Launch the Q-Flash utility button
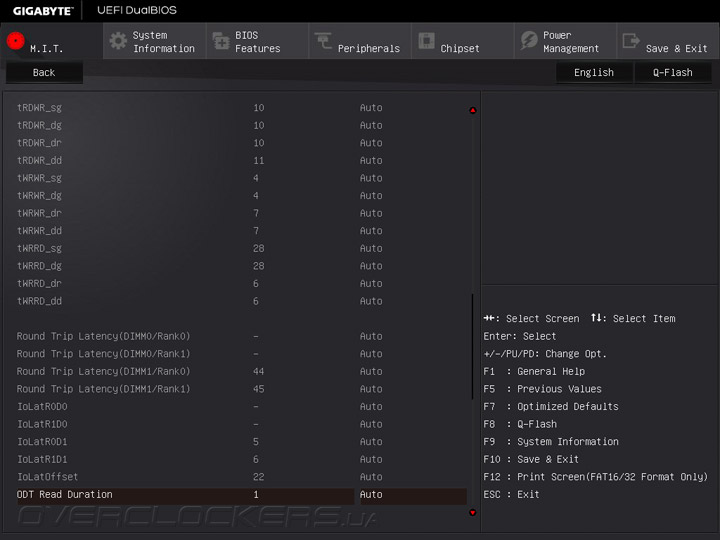This screenshot has height=540, width=720. coord(673,73)
